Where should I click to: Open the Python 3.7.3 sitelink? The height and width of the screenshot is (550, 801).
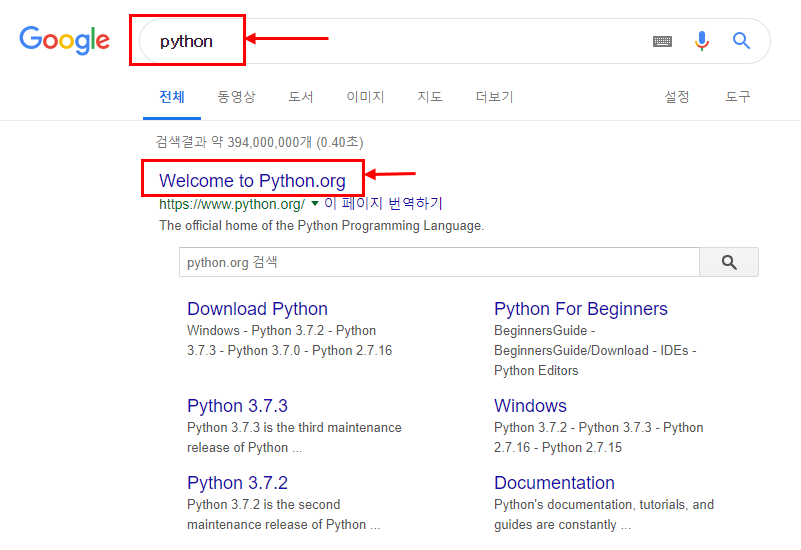(x=238, y=406)
